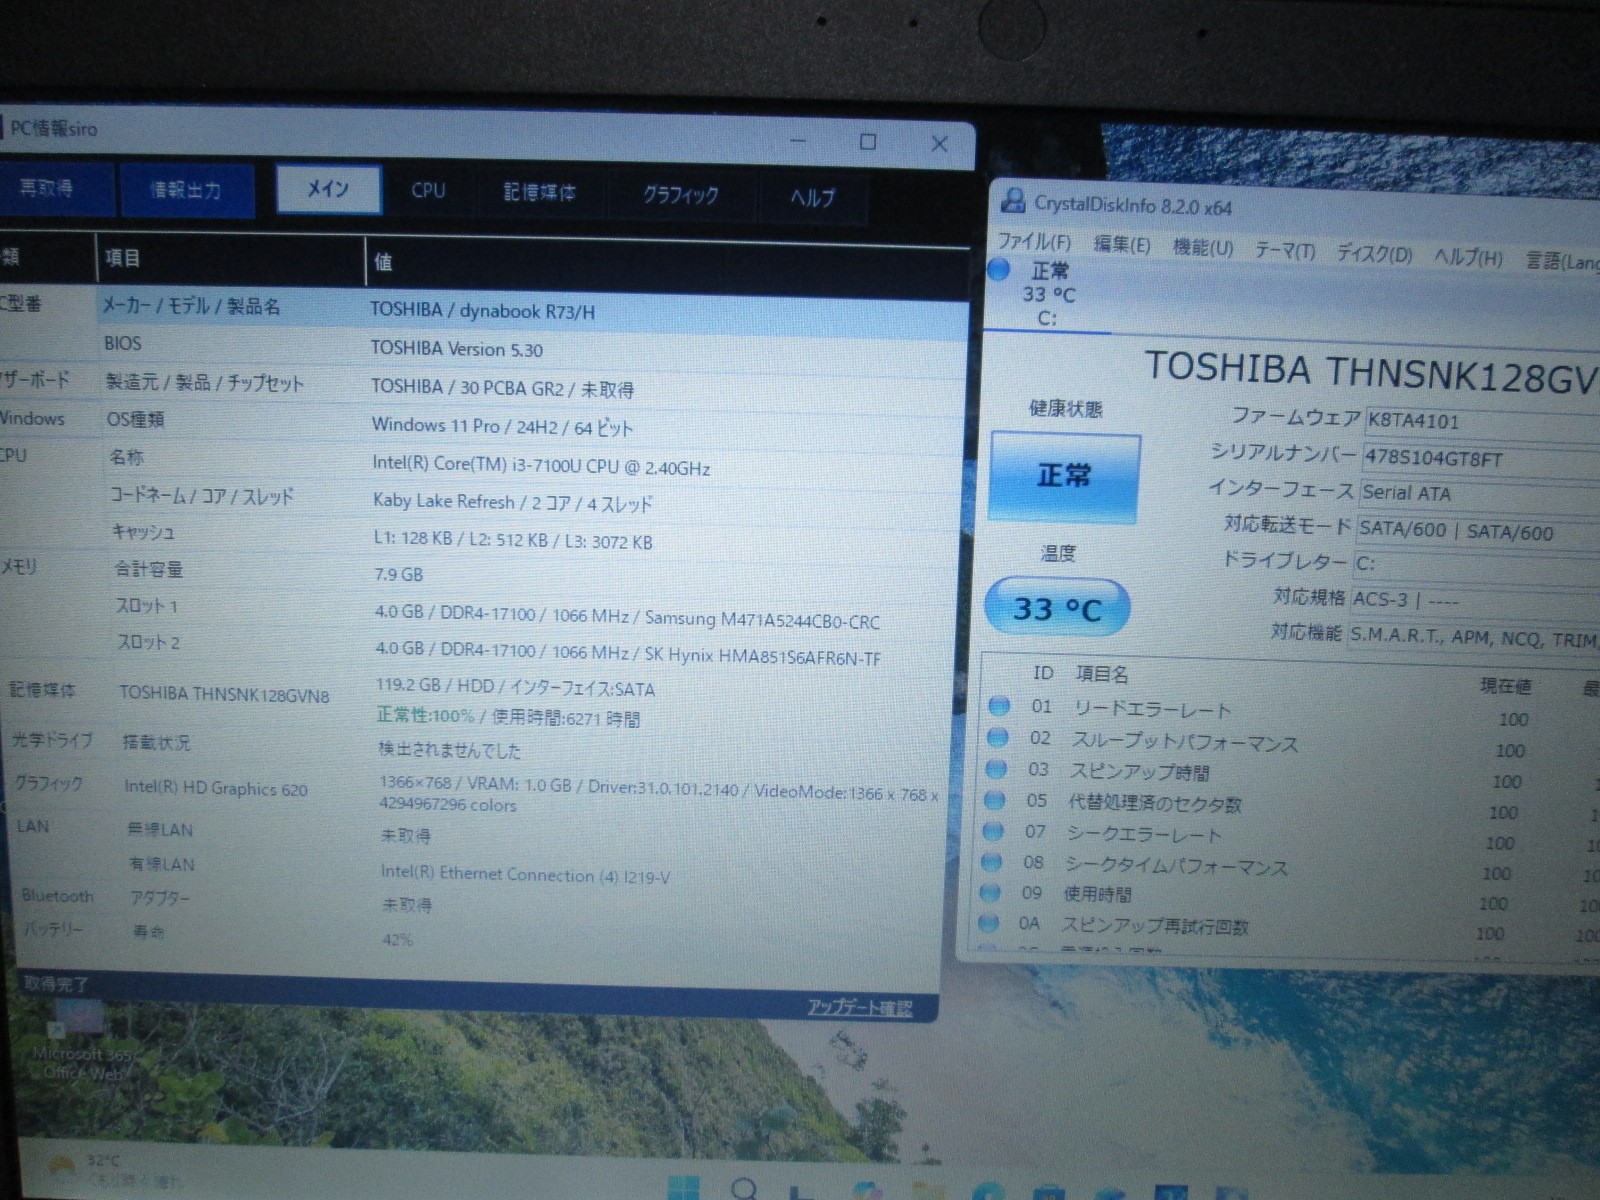Open the 記憶媒体 tab

click(x=540, y=192)
